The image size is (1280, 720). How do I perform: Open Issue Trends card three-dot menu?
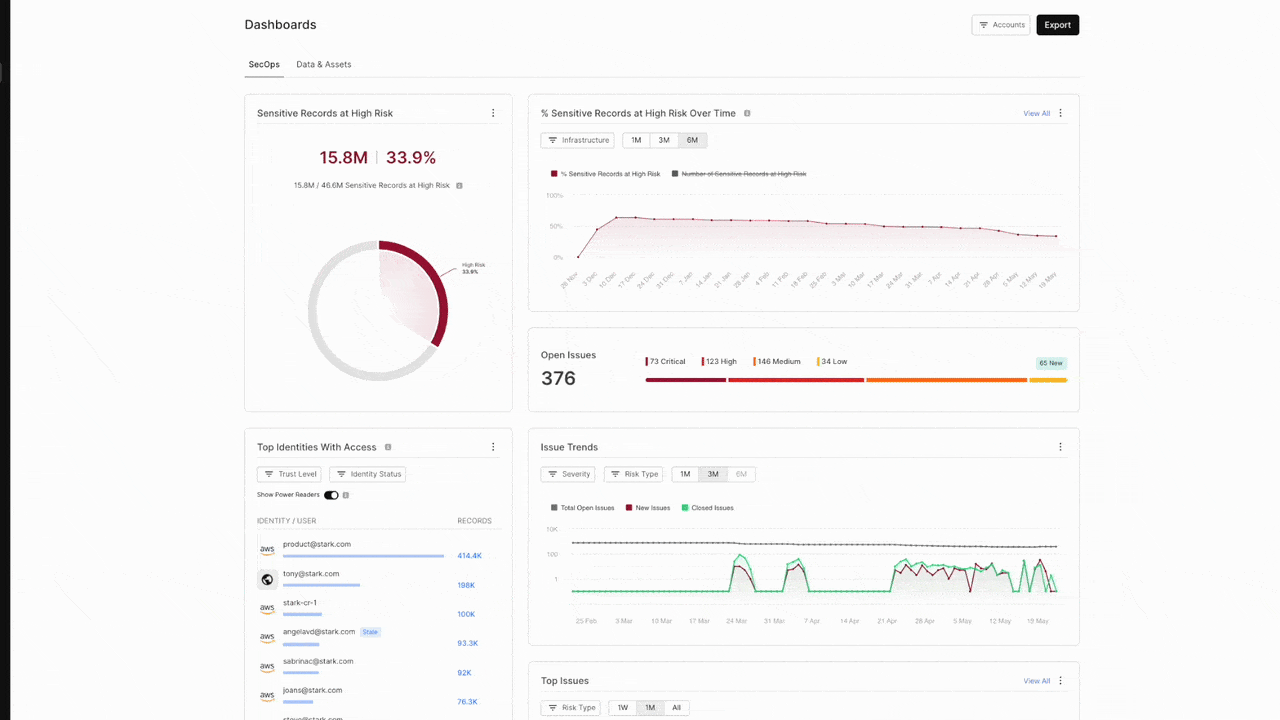[1061, 447]
